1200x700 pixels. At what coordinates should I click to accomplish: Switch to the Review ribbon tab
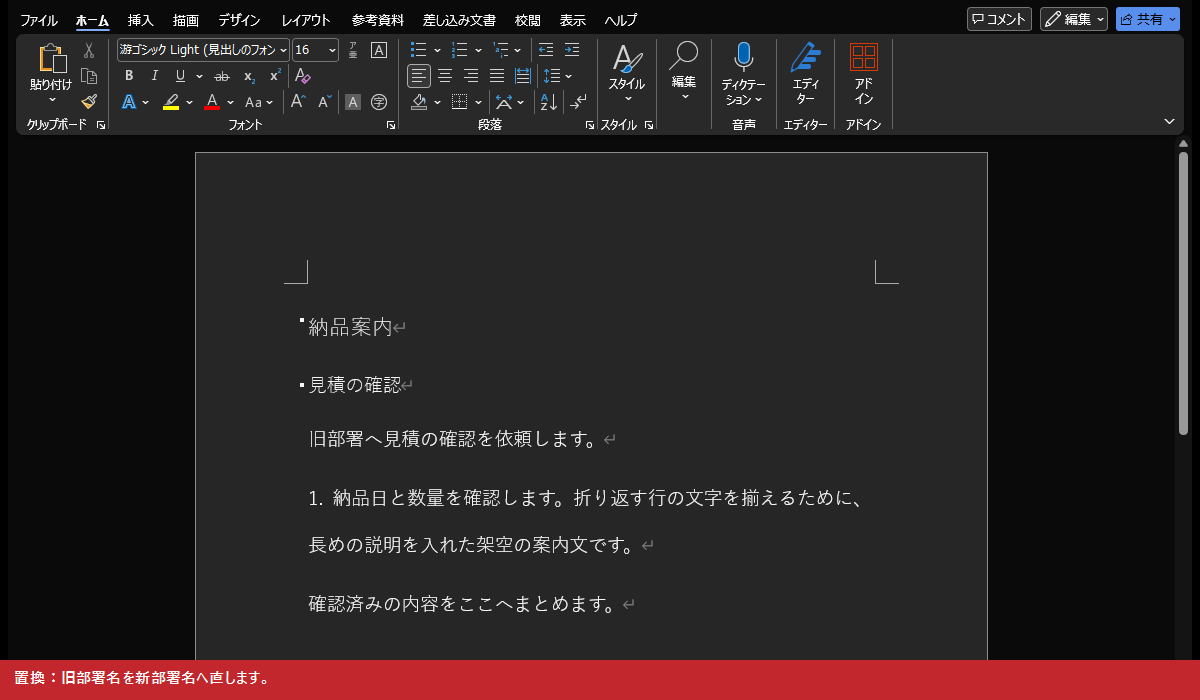coord(528,20)
